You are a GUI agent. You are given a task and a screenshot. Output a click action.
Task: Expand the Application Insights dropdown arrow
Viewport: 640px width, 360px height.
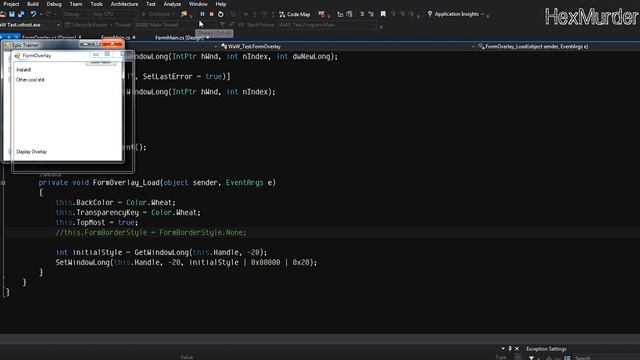482,14
